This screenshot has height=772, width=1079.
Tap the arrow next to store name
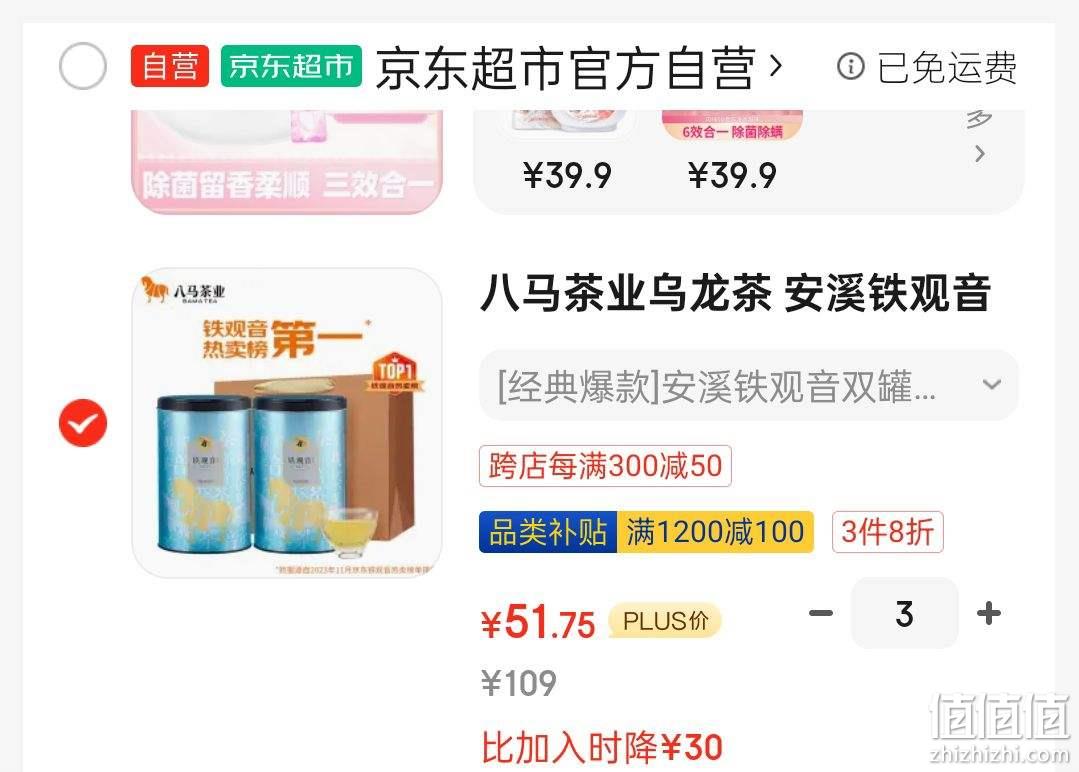(776, 66)
